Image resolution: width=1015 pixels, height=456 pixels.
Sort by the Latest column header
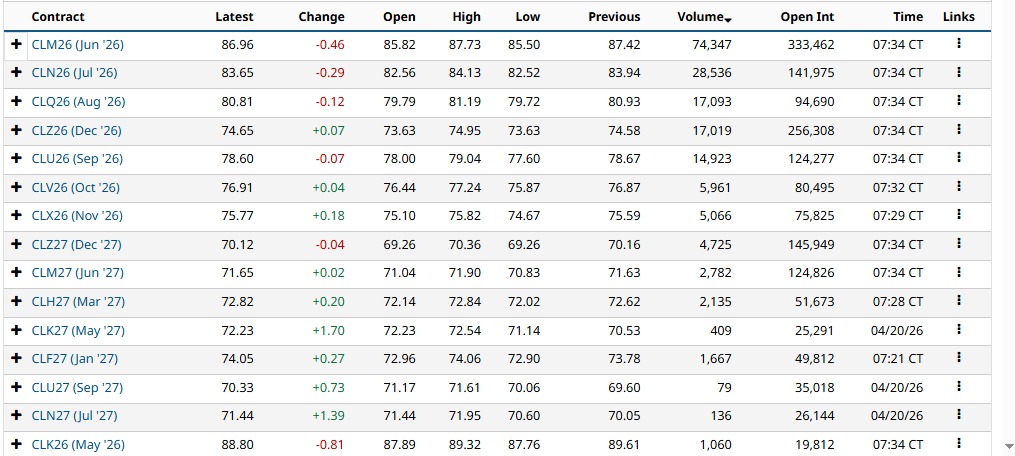[x=234, y=17]
